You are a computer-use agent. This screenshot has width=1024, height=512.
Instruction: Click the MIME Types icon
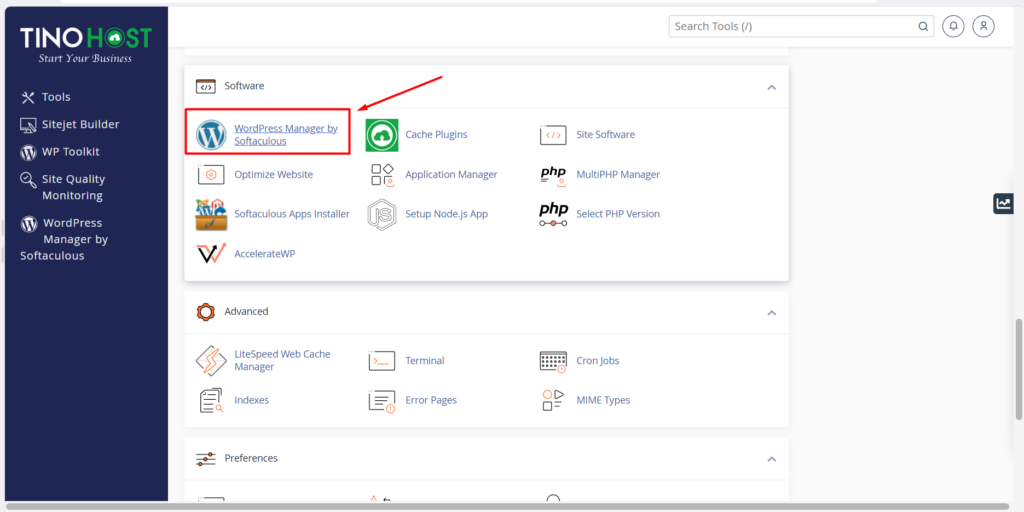pyautogui.click(x=553, y=400)
